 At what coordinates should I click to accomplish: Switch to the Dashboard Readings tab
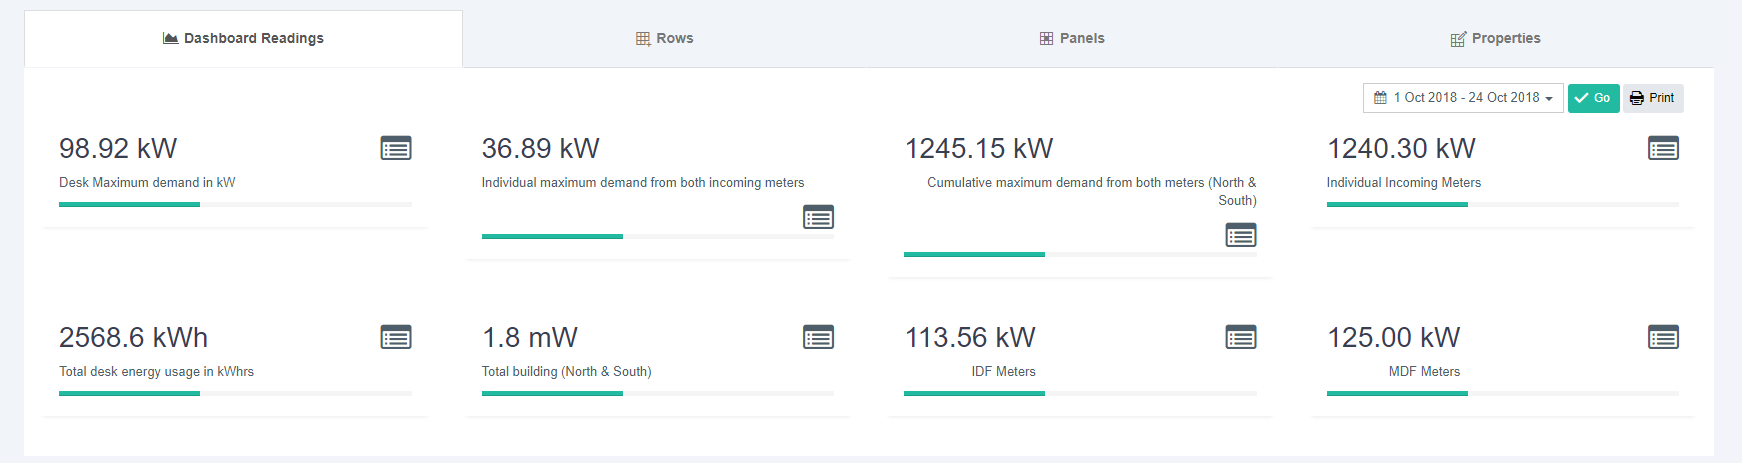click(x=243, y=38)
